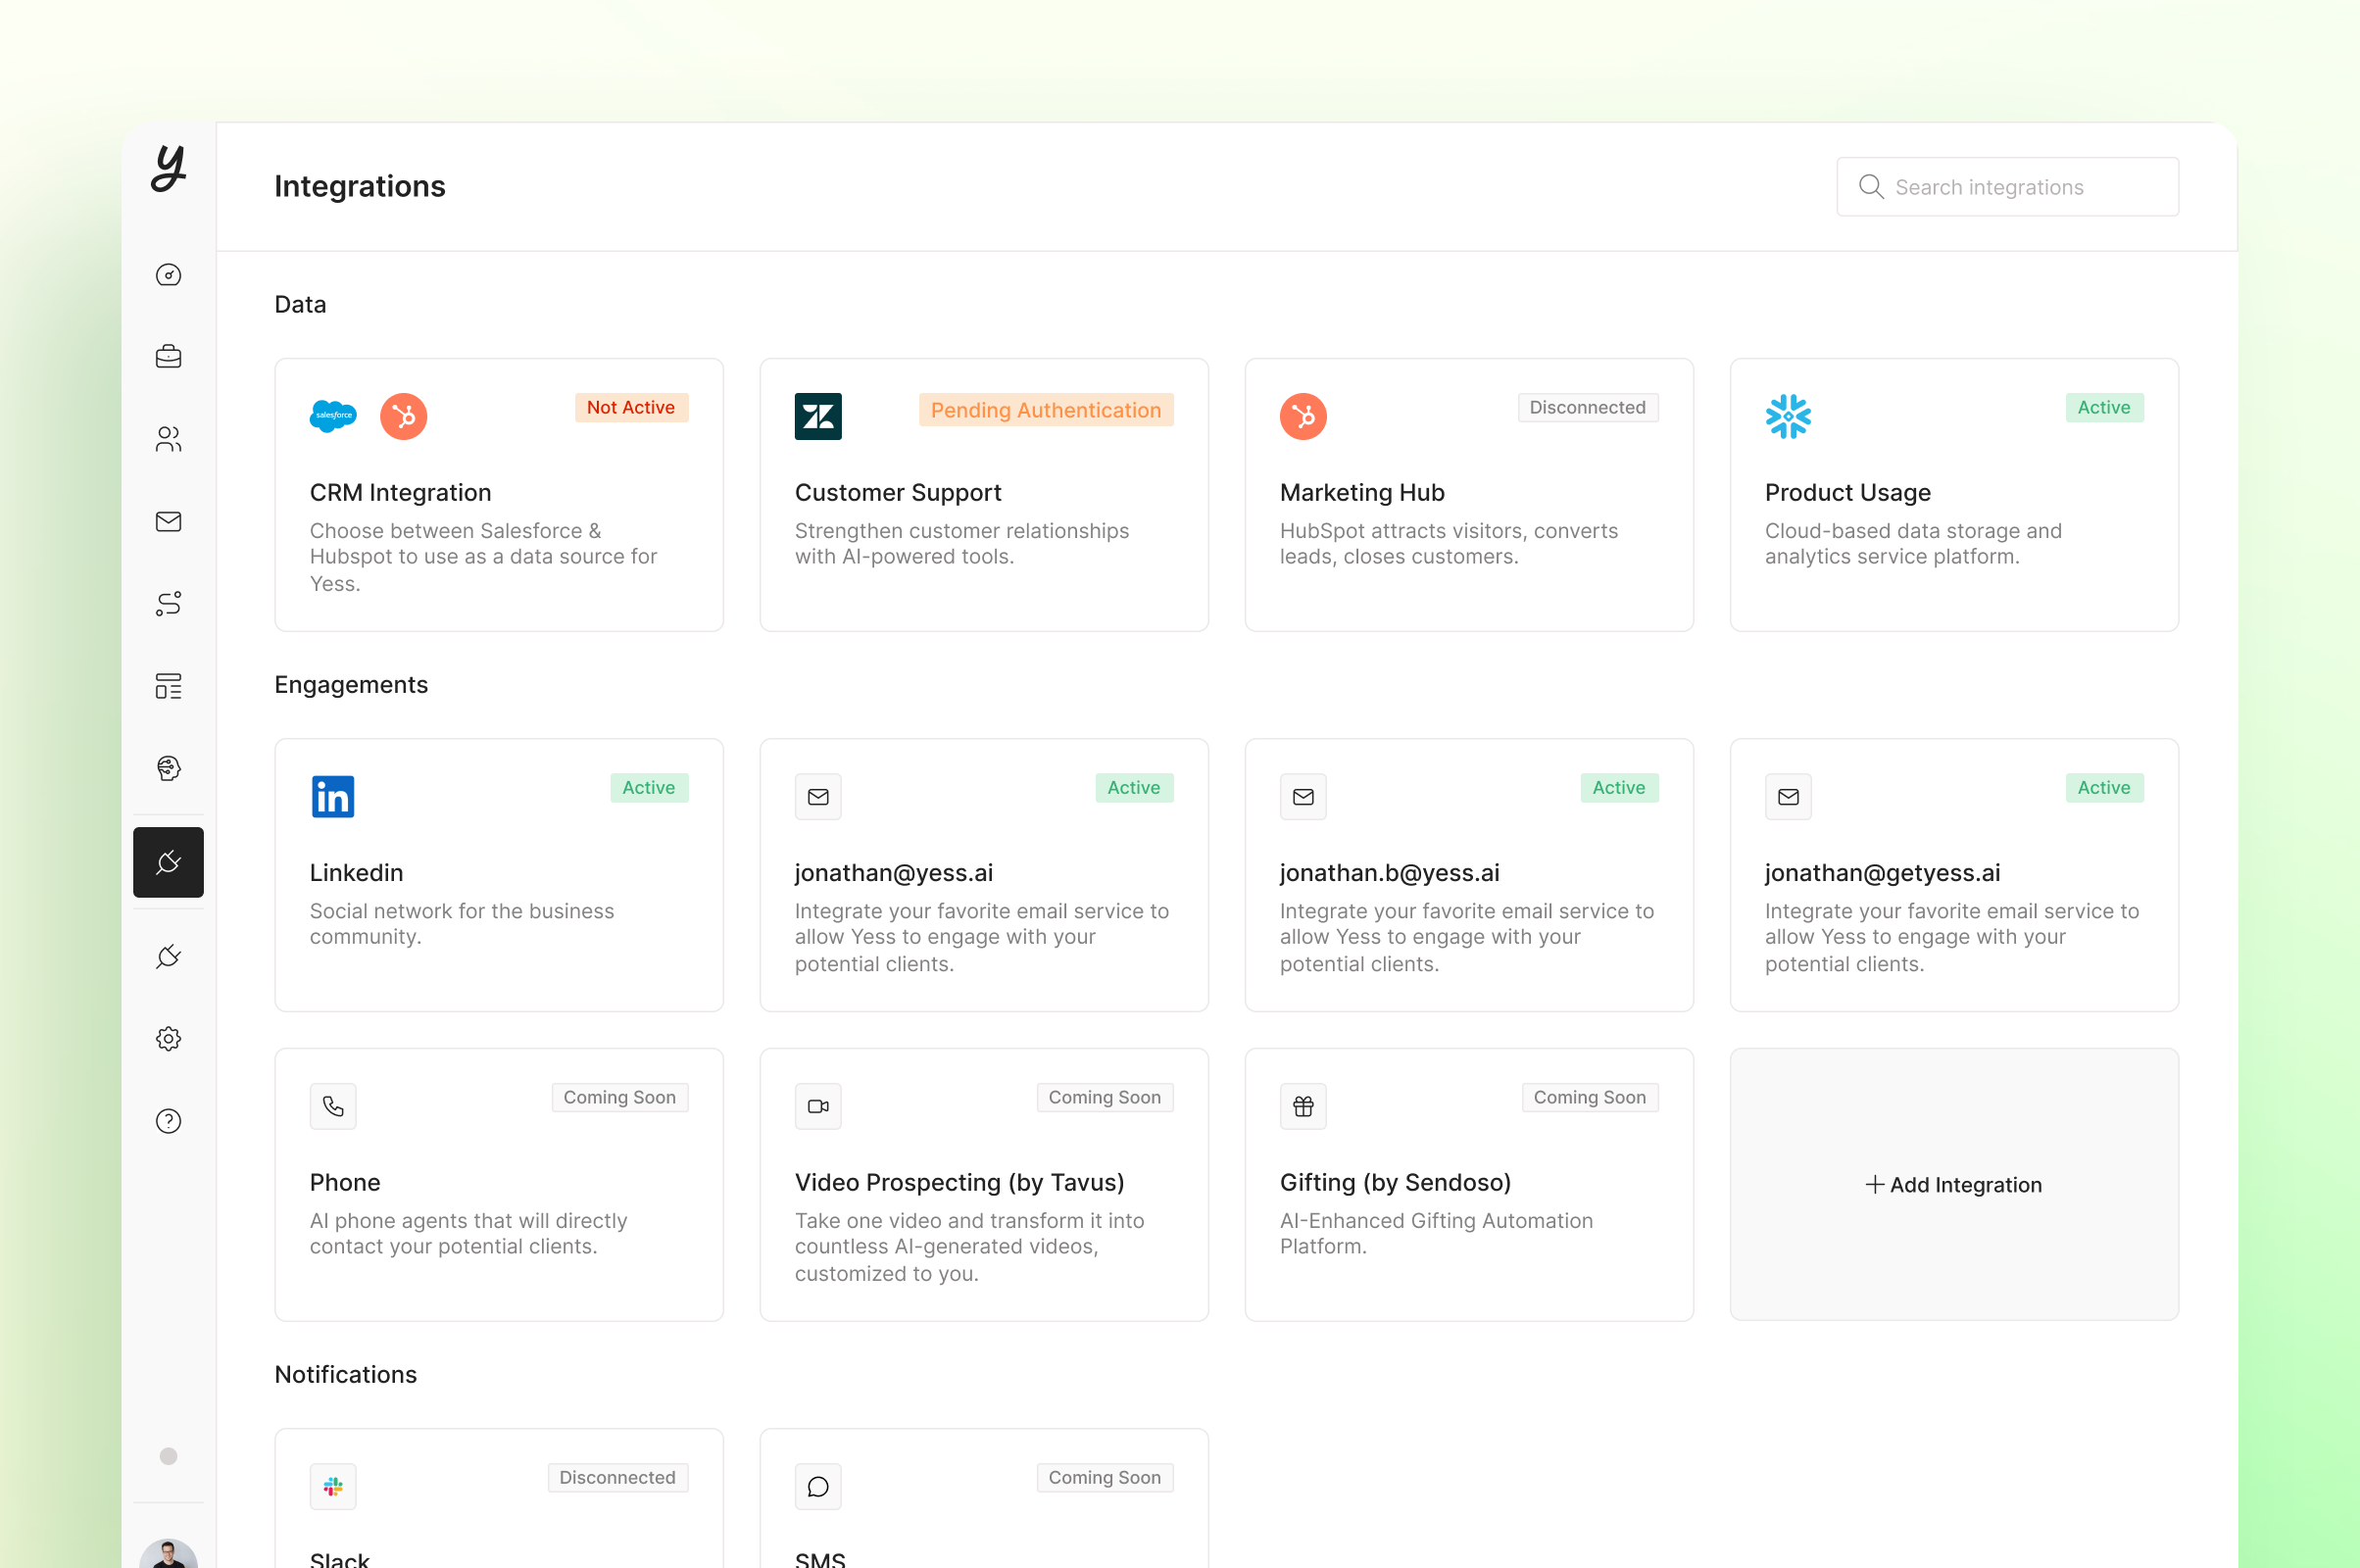This screenshot has width=2360, height=1568.
Task: Click the magnifier icon in search box
Action: click(x=1871, y=187)
